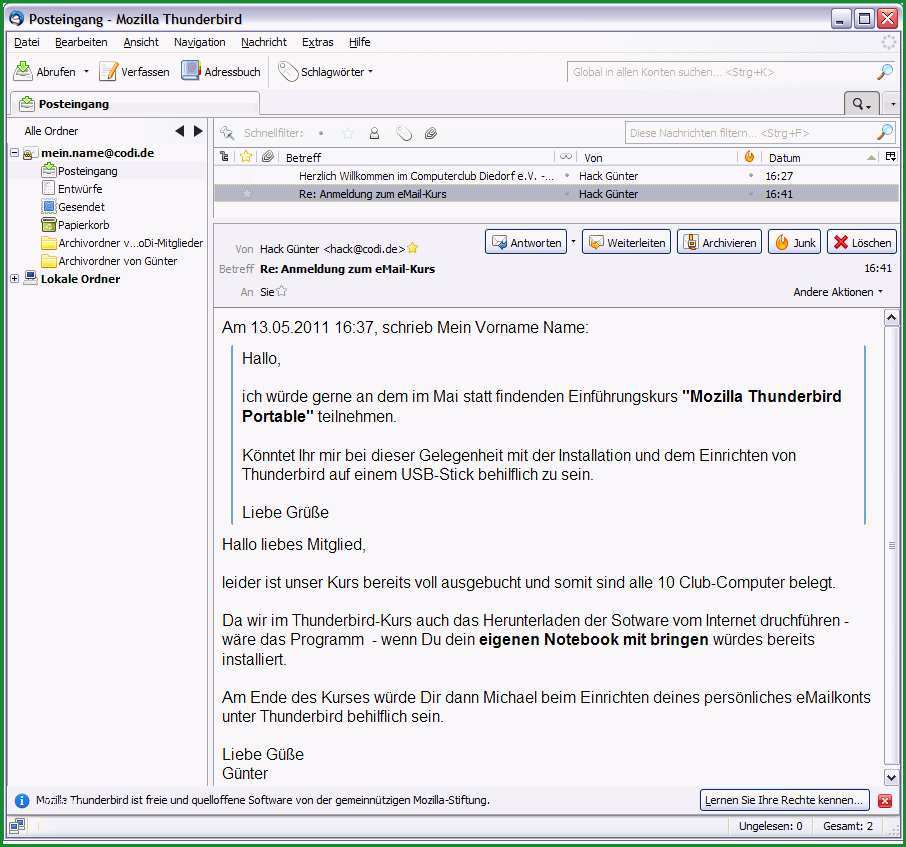906x847 pixels.
Task: Open the Extras menu
Action: tap(317, 42)
